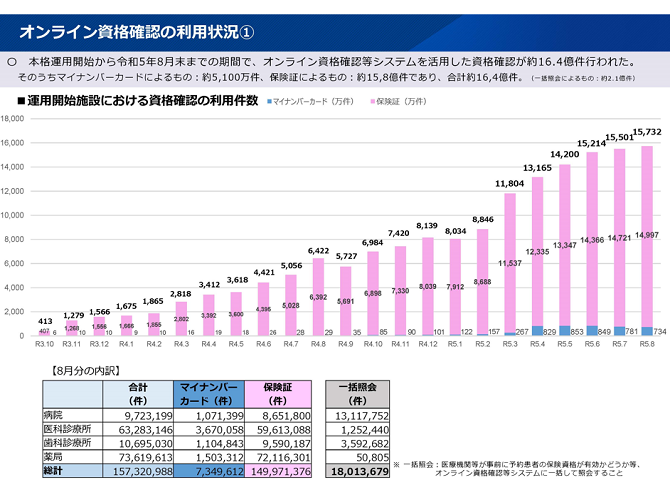The image size is (670, 500).
Task: Click the 歯科診療所 row label
Action: [68, 443]
